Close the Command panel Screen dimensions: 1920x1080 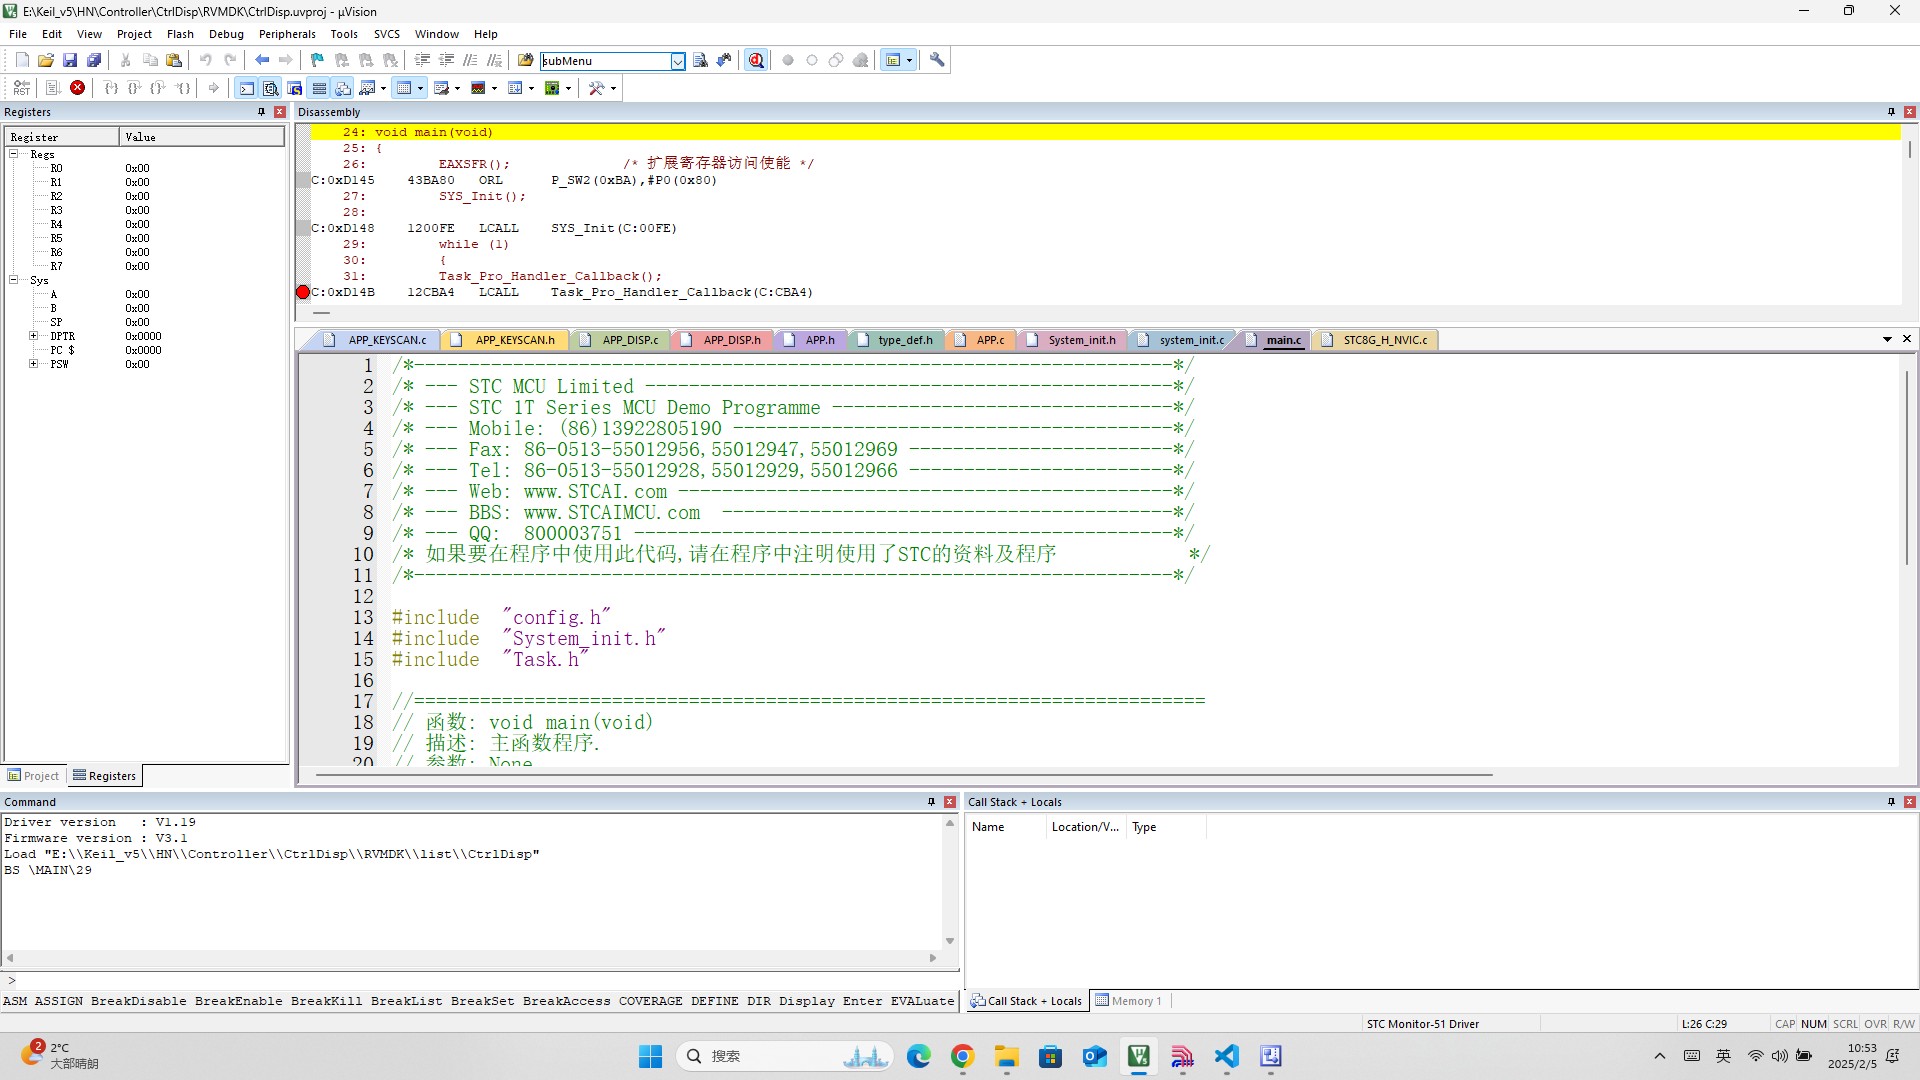(950, 802)
